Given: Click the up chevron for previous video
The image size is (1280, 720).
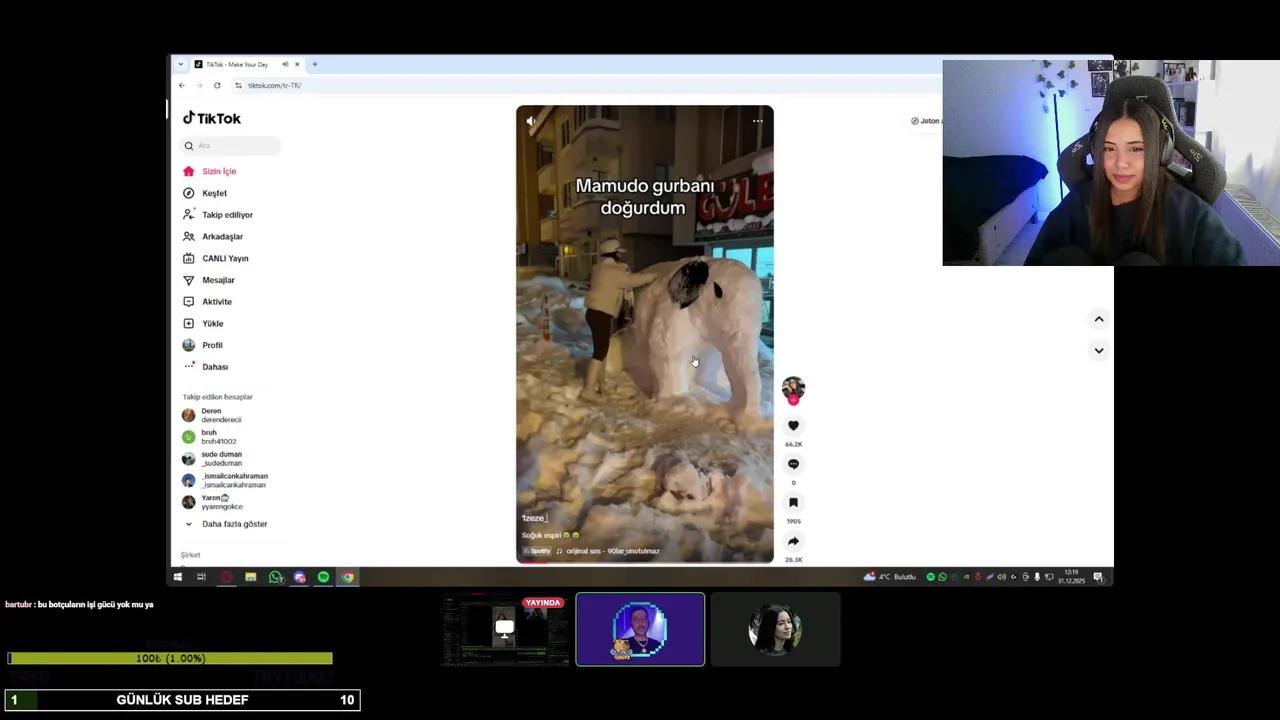Looking at the screenshot, I should tap(1098, 318).
